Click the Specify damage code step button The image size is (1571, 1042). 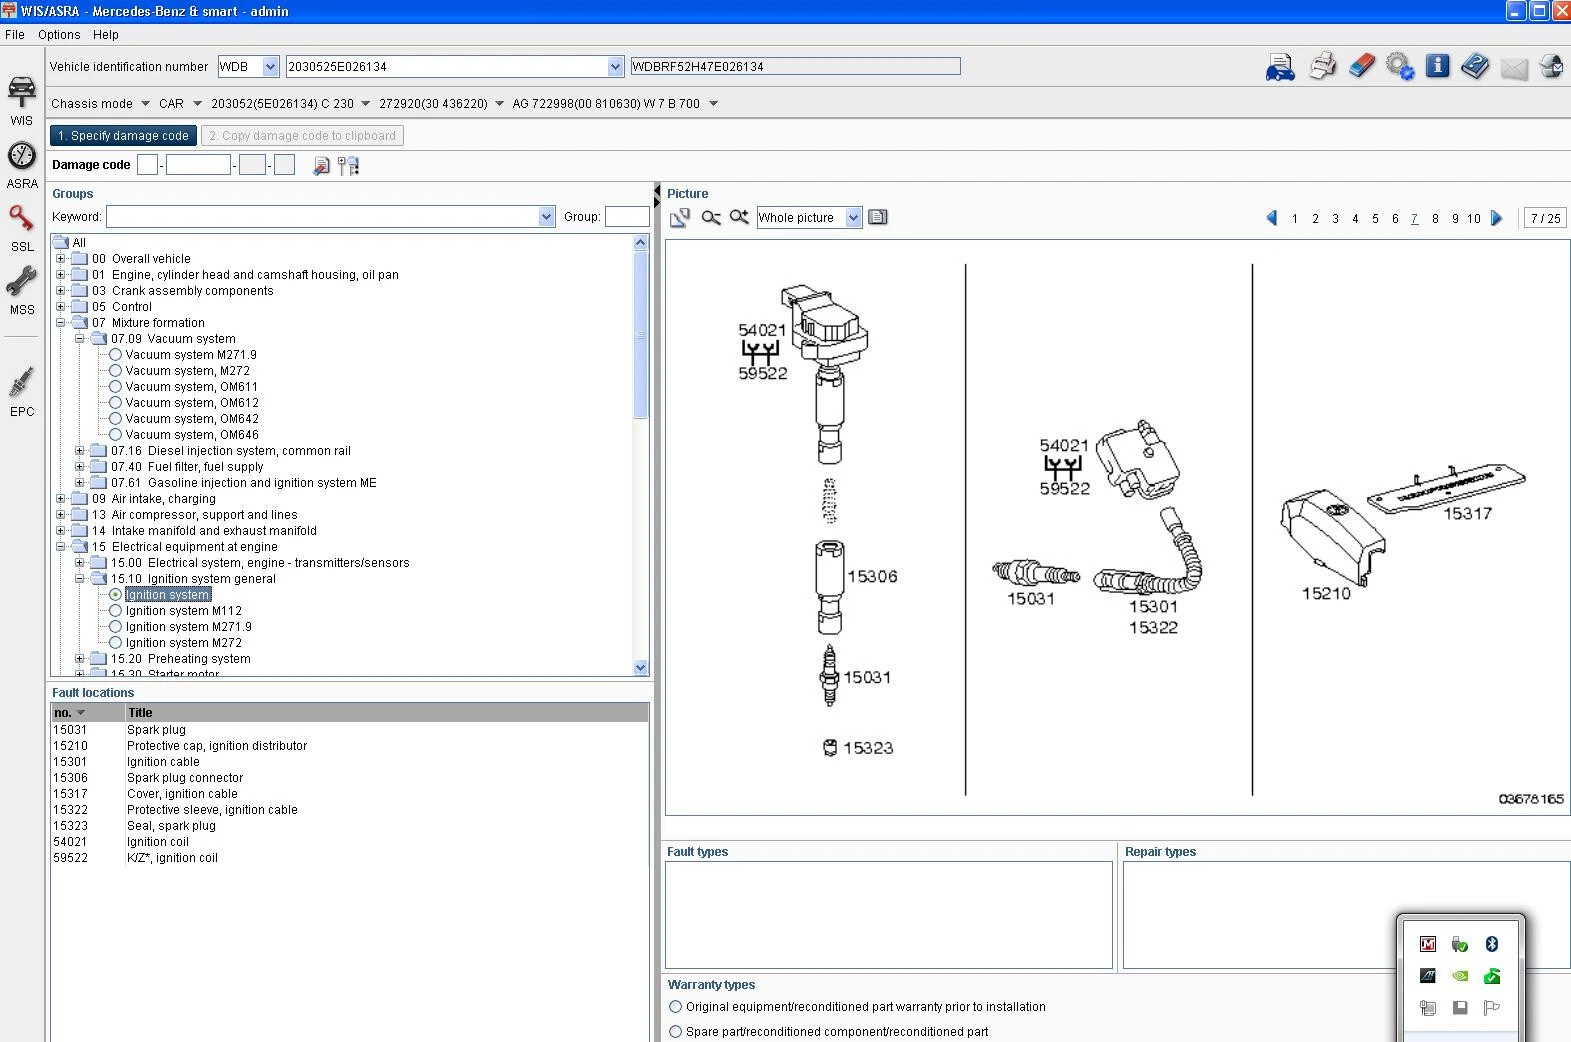pyautogui.click(x=123, y=136)
